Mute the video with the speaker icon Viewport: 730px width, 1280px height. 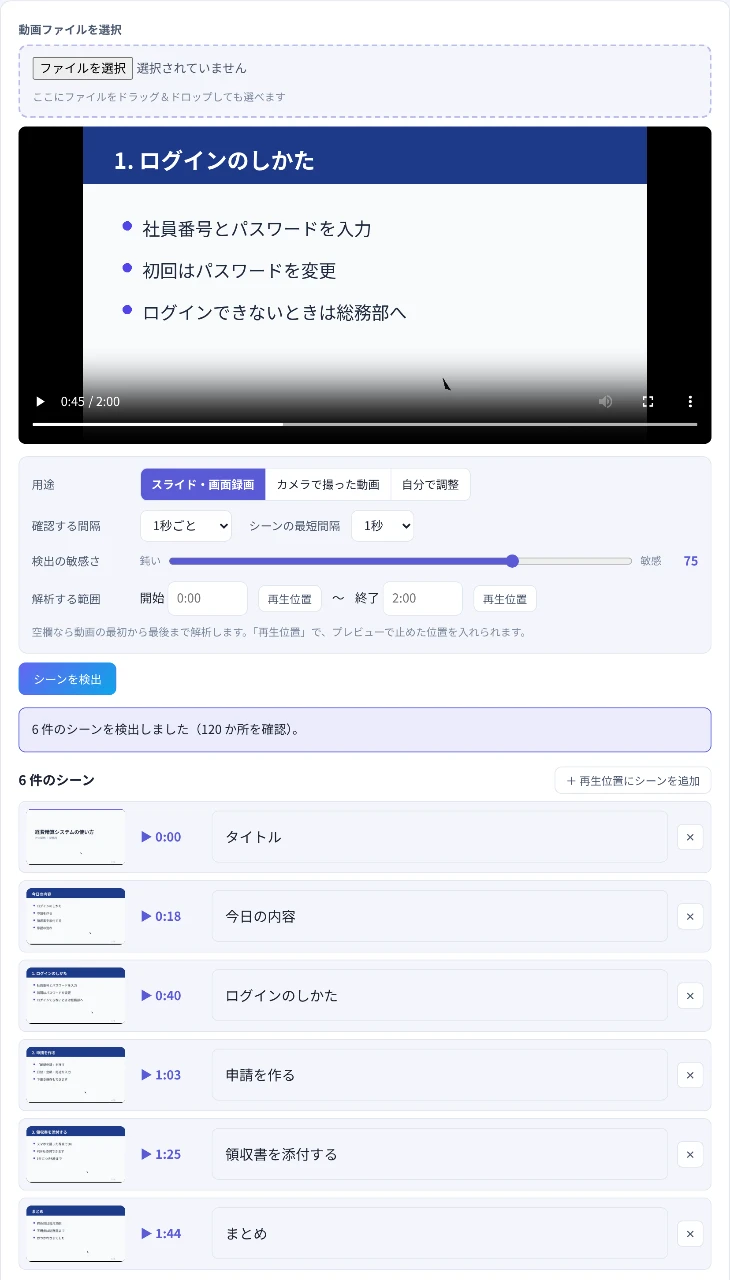(x=605, y=402)
